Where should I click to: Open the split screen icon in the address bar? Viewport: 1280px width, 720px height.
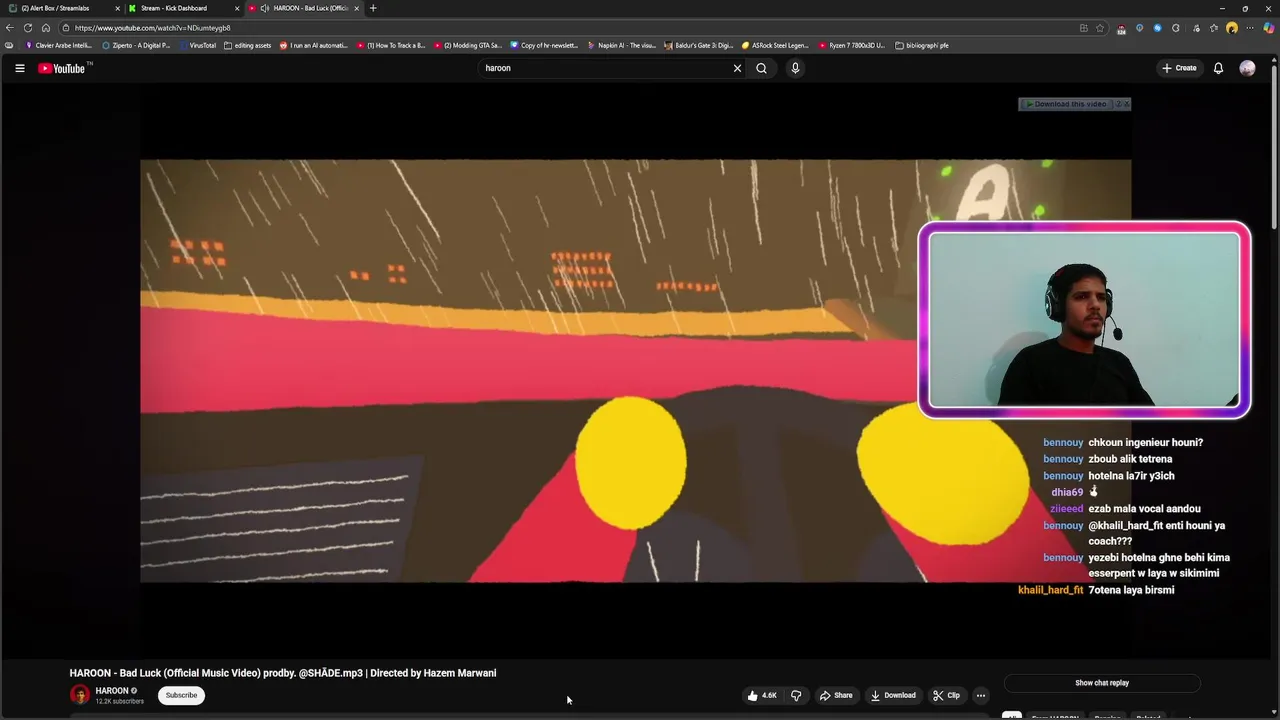pyautogui.click(x=1083, y=28)
